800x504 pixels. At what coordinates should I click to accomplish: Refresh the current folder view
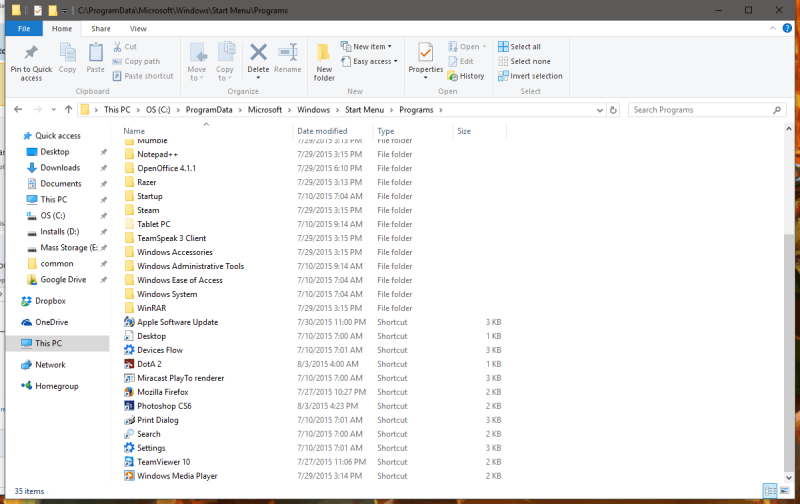coord(613,110)
